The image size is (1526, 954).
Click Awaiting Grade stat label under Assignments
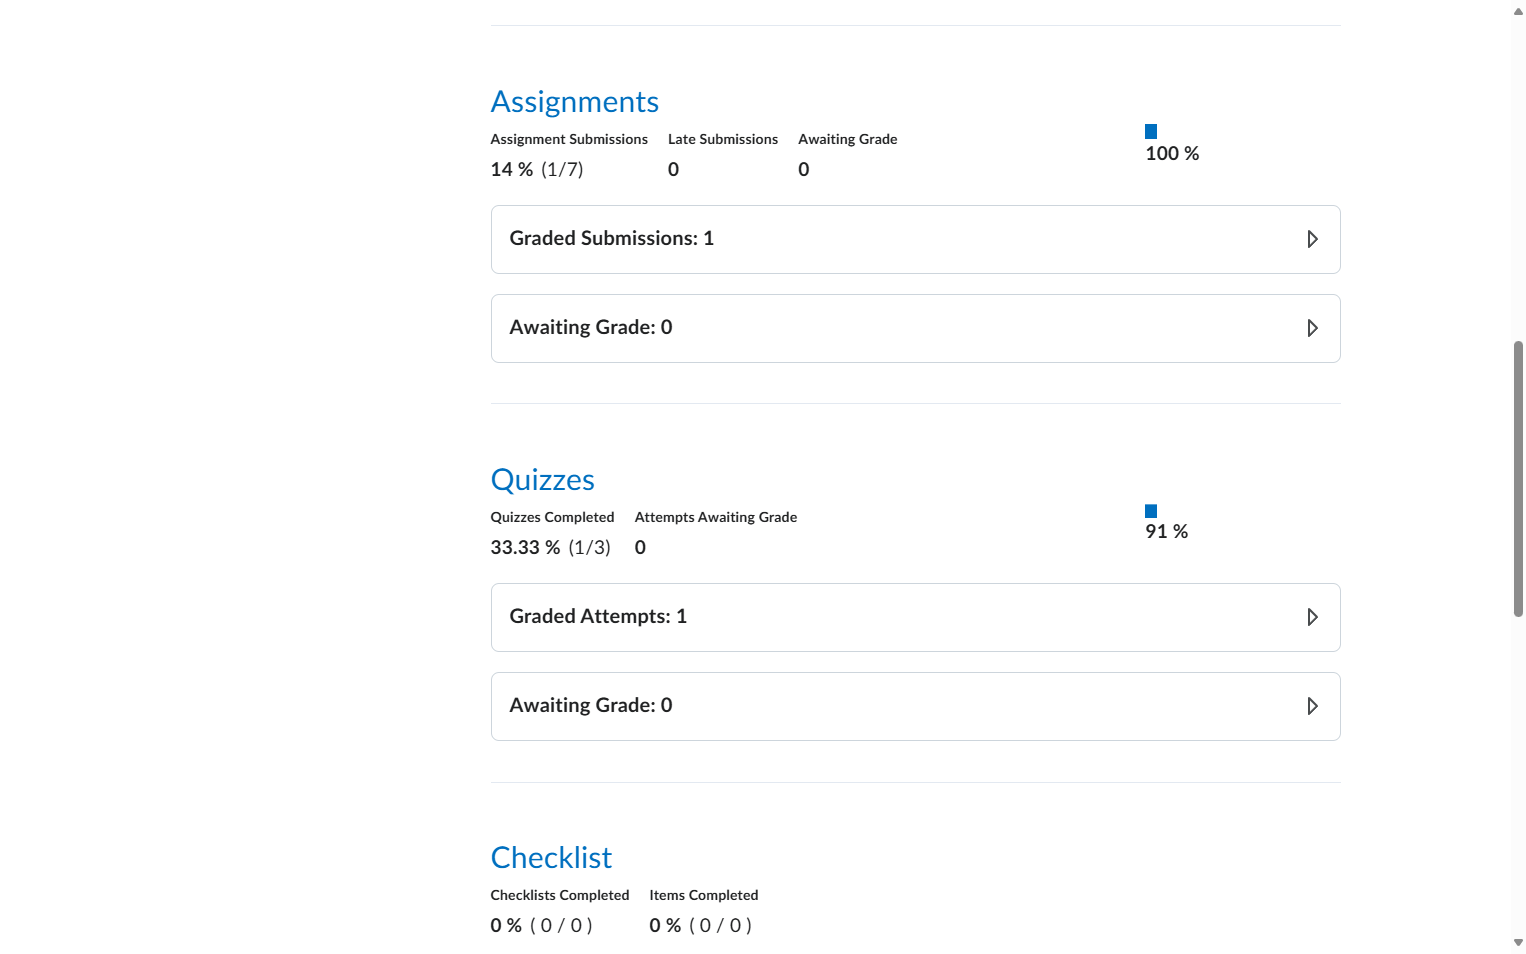tap(848, 139)
